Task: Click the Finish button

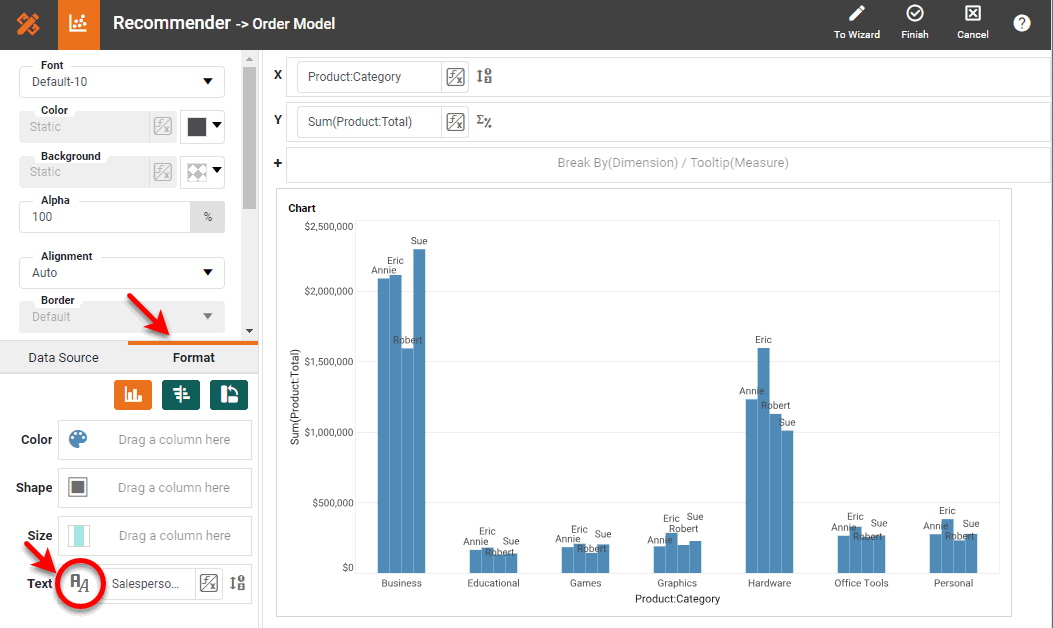Action: tap(914, 23)
